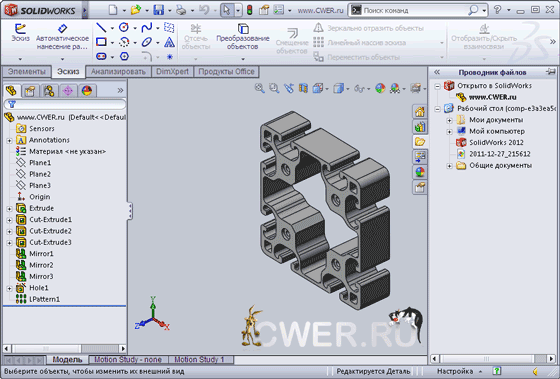The width and height of the screenshot is (560, 379).
Task: Expand the Extrude feature node
Action: [9, 209]
